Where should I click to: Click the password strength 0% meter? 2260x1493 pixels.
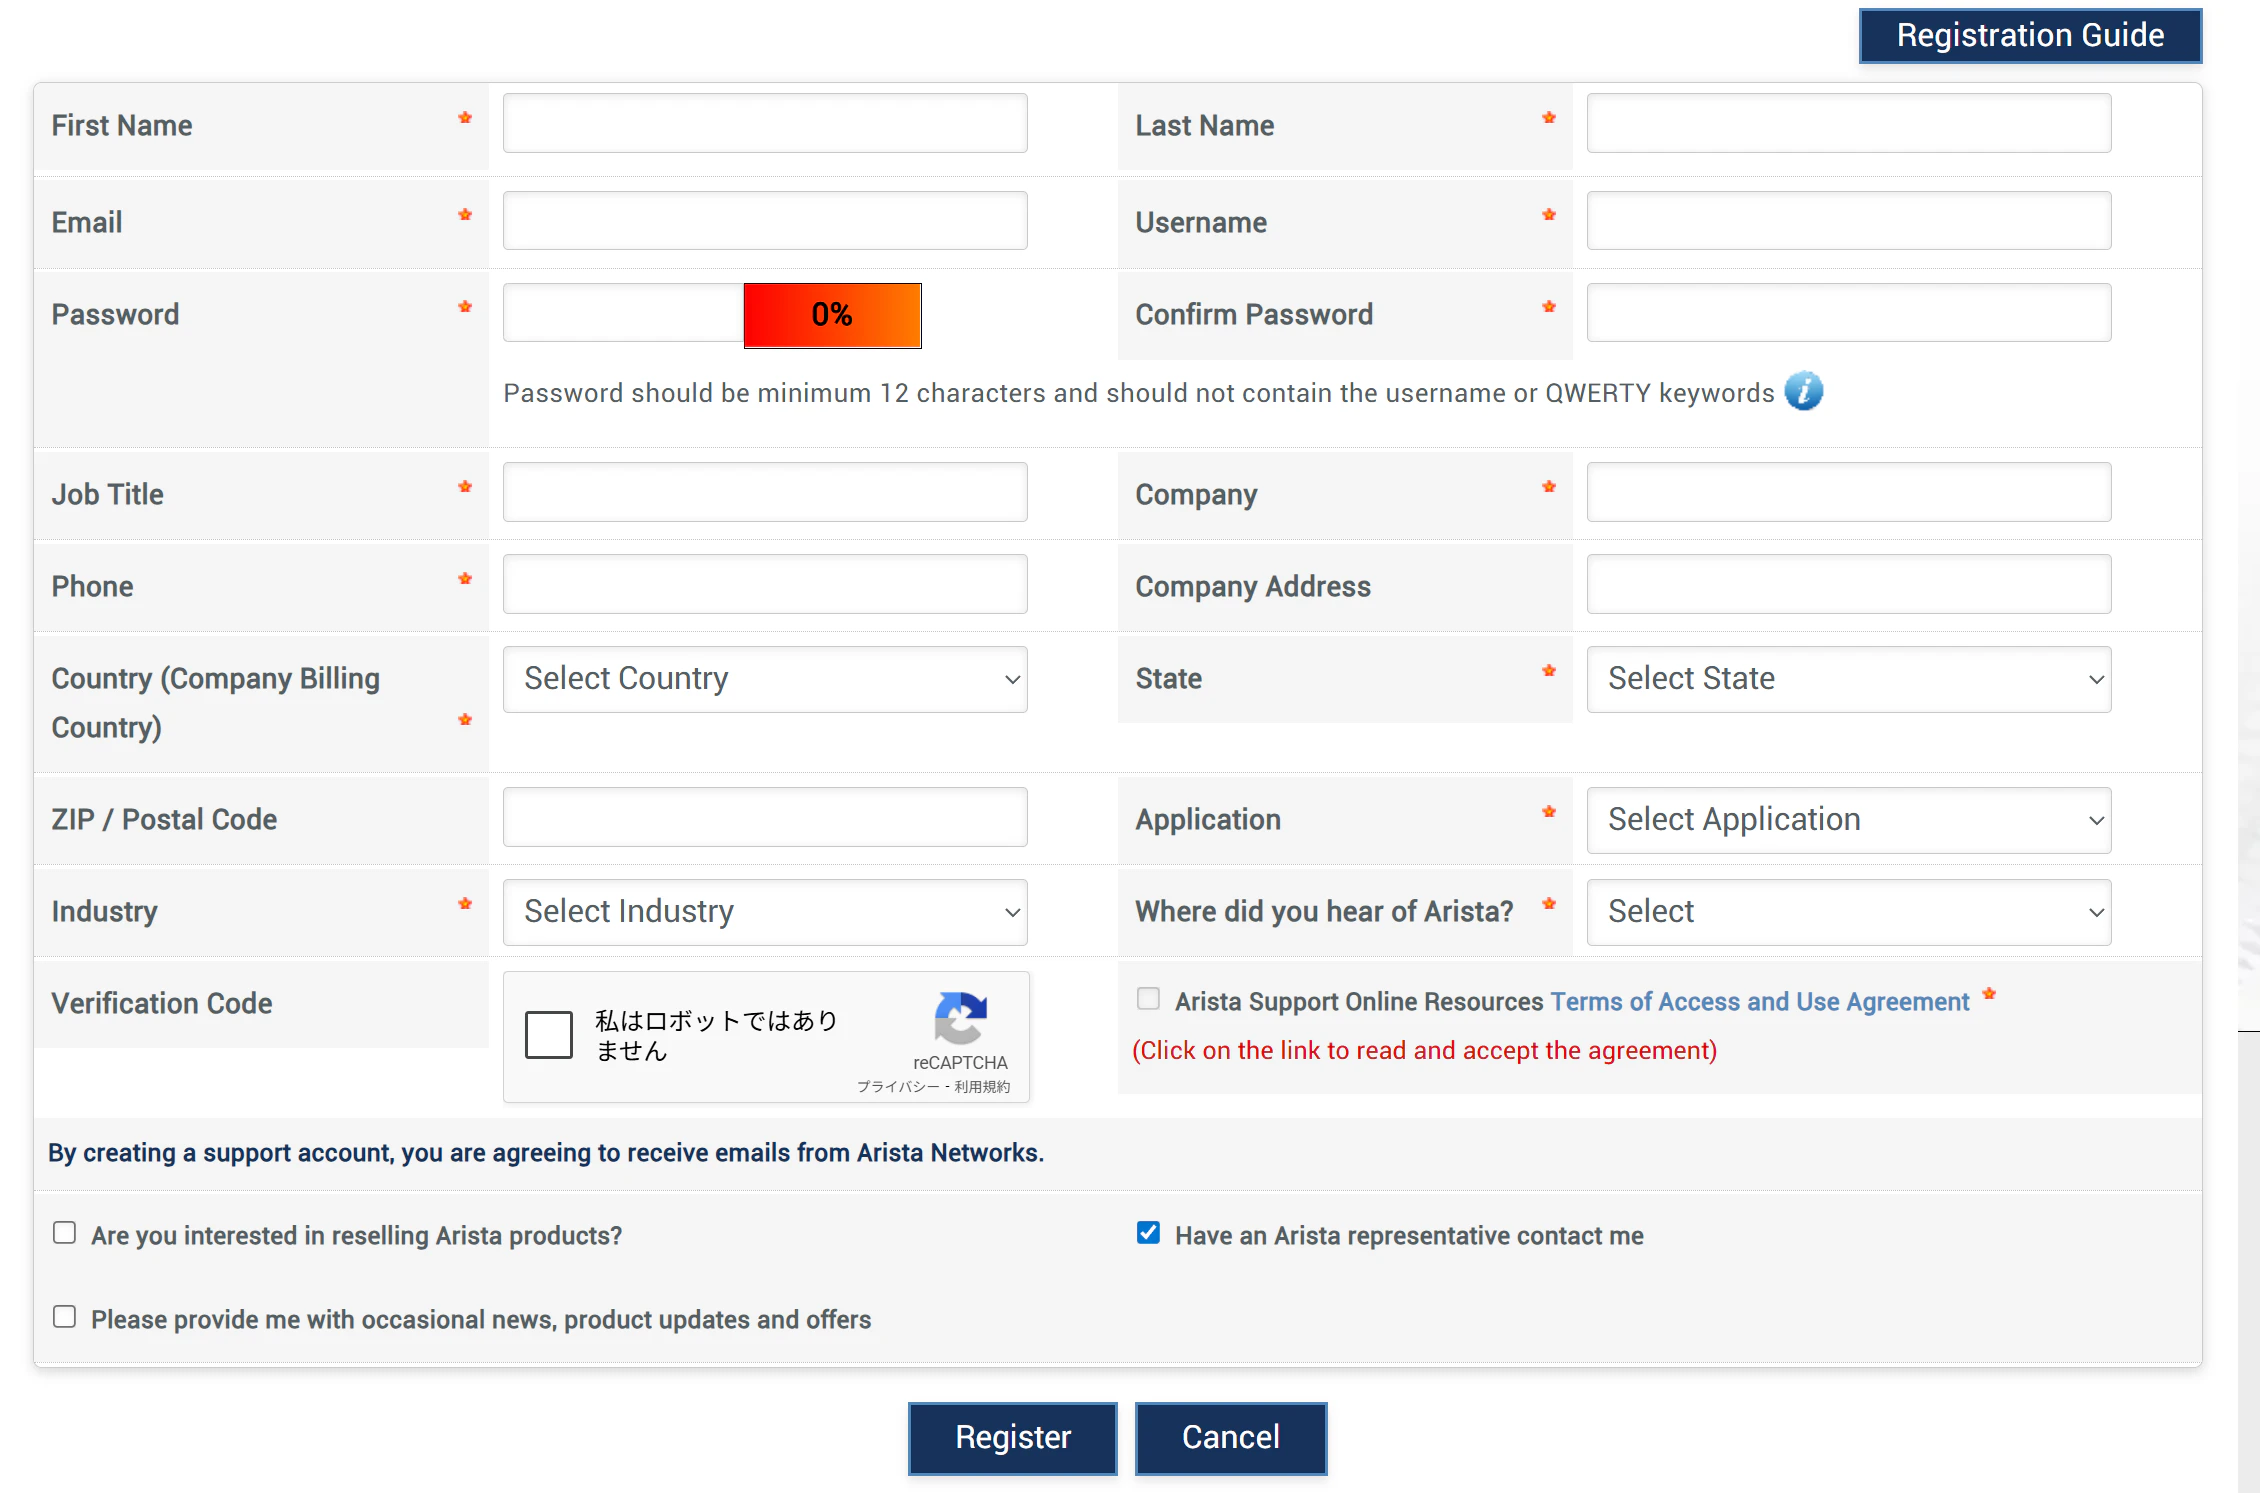click(x=832, y=315)
